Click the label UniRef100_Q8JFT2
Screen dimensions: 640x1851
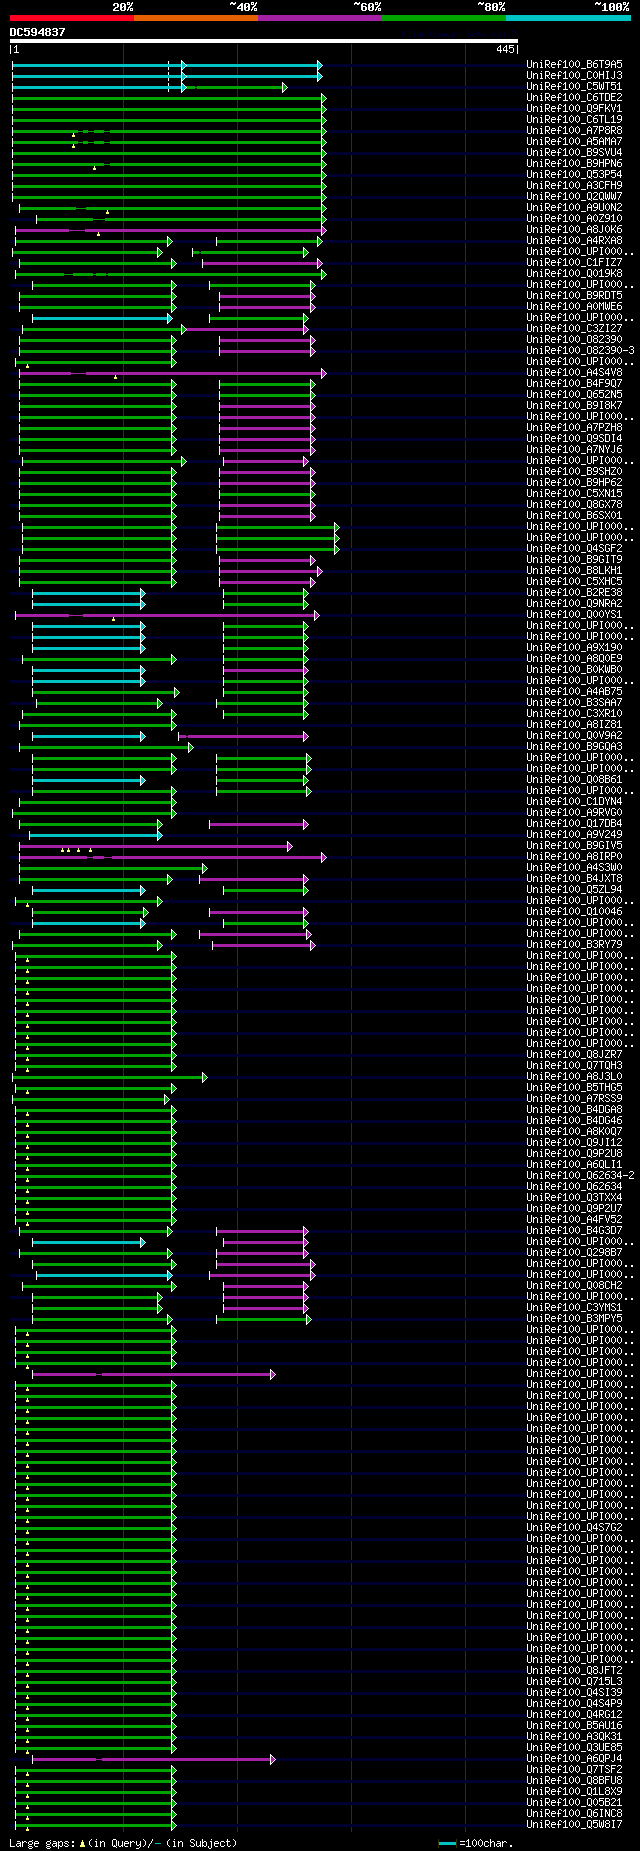574,1670
